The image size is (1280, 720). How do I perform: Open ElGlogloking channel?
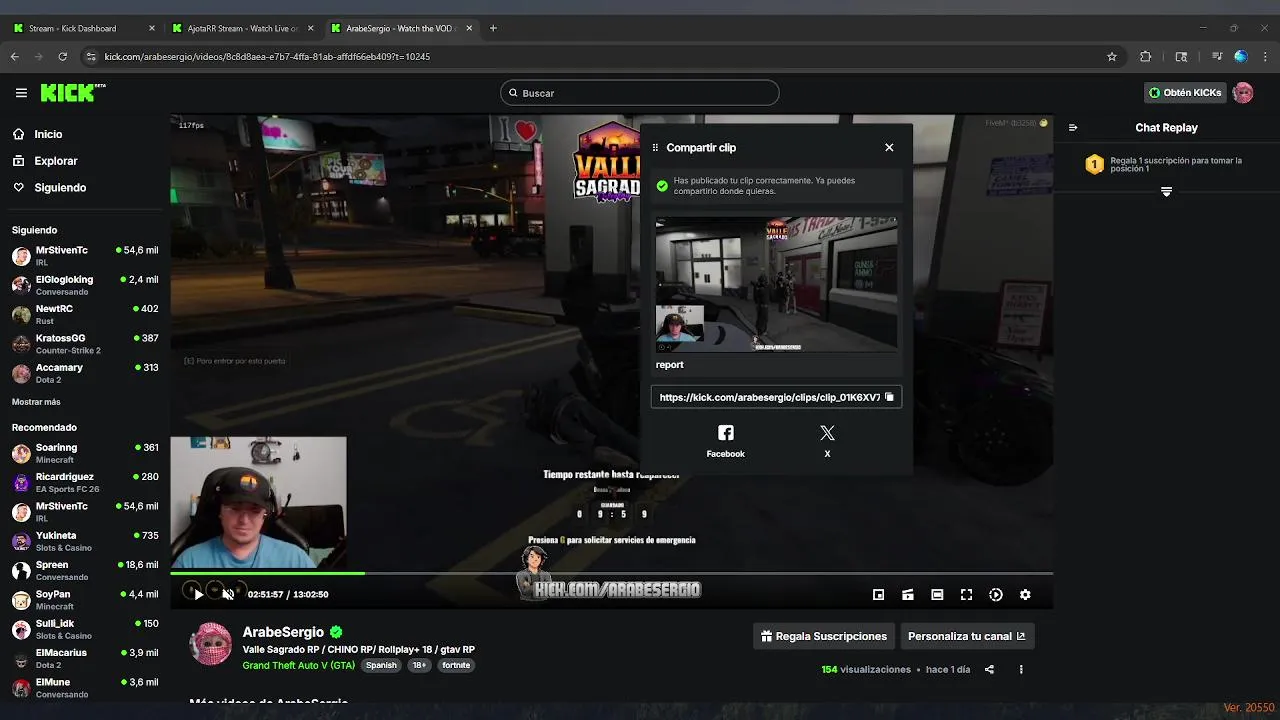(x=85, y=285)
